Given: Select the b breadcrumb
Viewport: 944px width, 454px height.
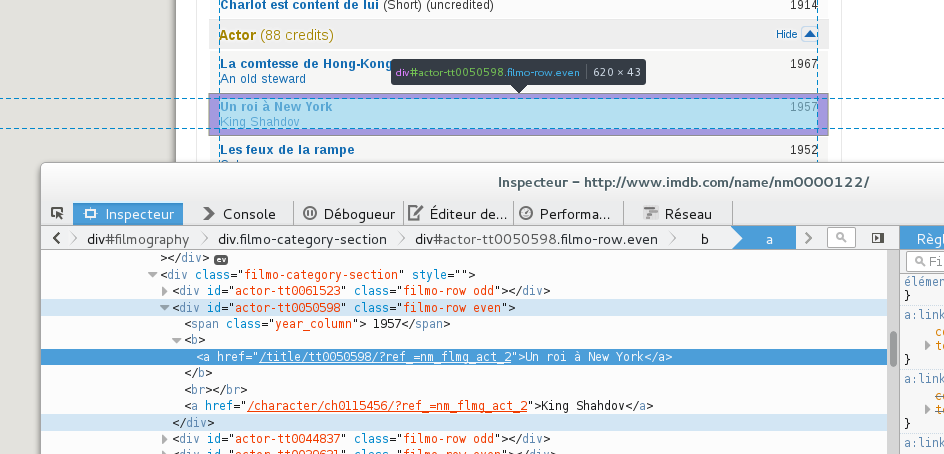Looking at the screenshot, I should pos(704,239).
